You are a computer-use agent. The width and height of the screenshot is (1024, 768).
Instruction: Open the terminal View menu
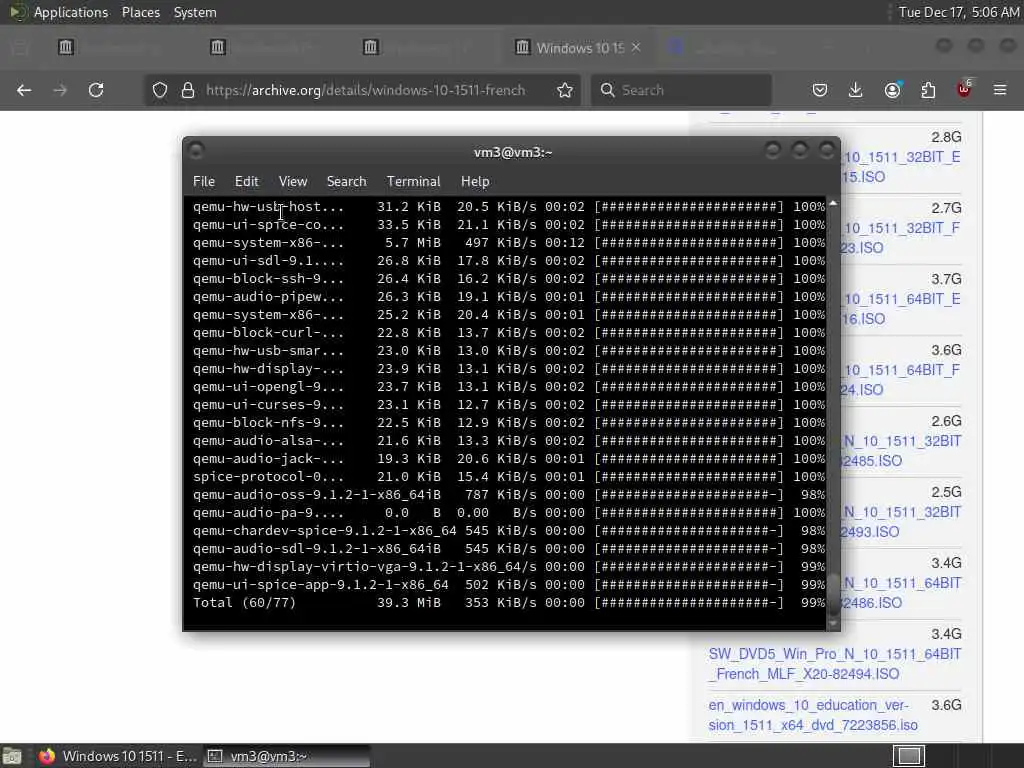click(x=293, y=182)
